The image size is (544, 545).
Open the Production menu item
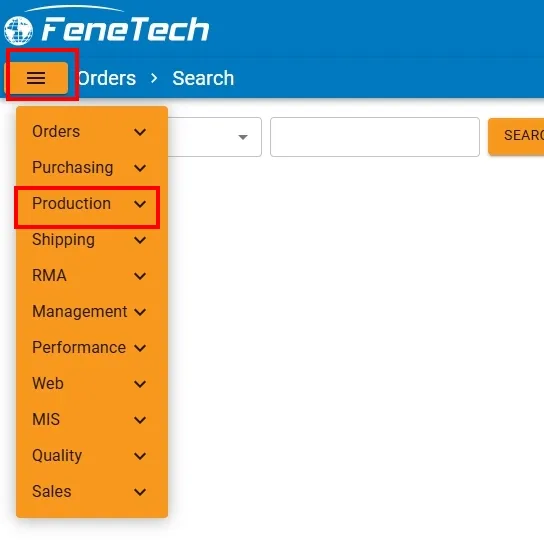pyautogui.click(x=89, y=204)
